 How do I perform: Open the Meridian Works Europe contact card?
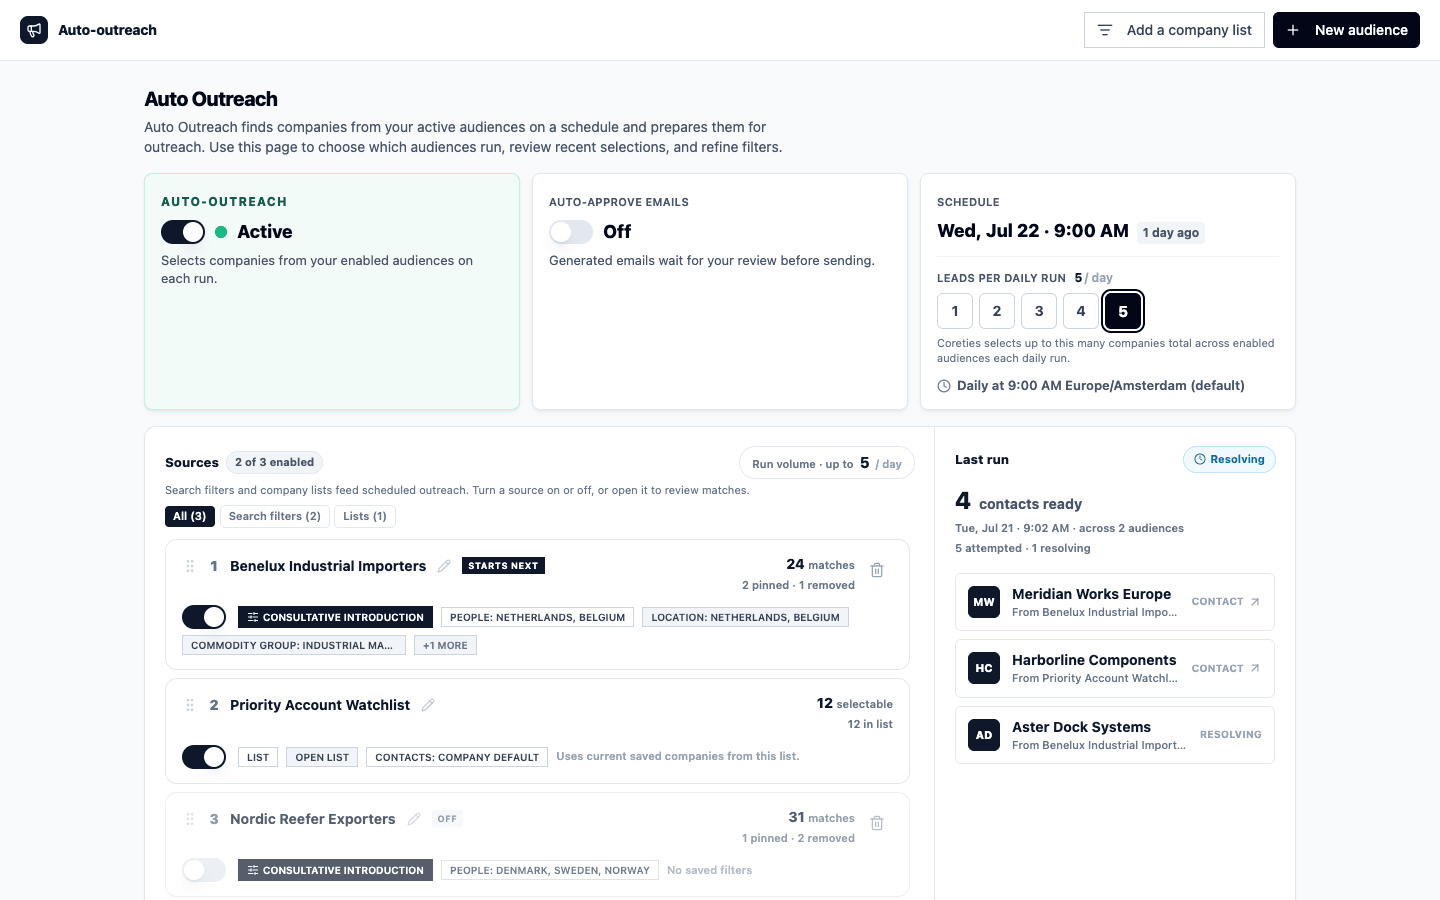point(1115,602)
